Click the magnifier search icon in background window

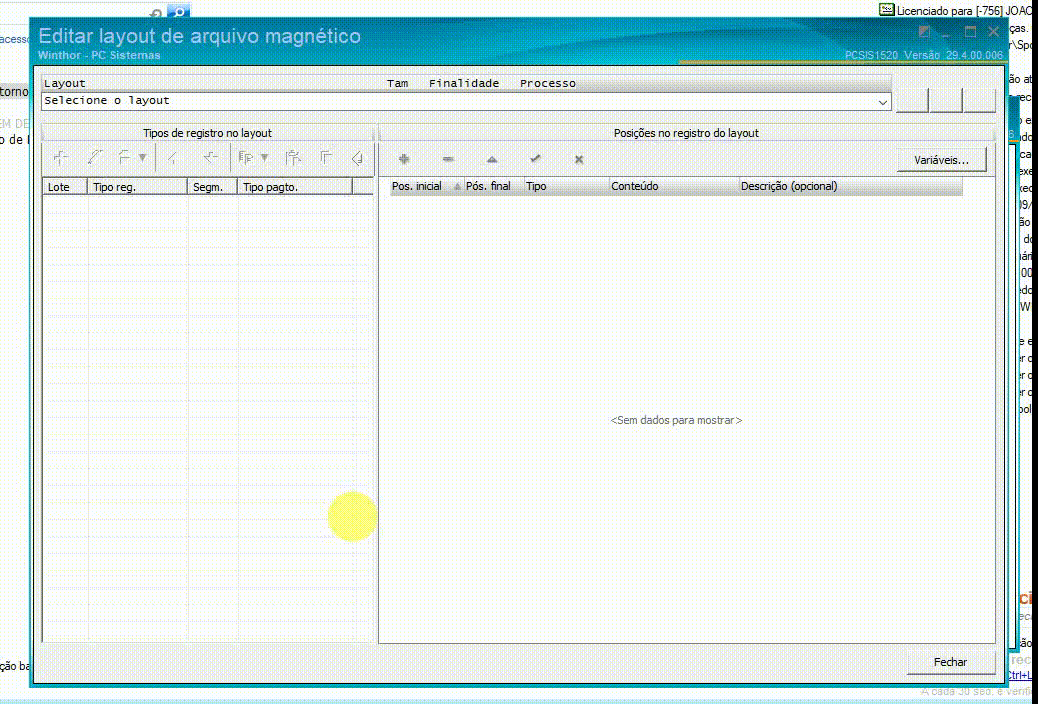pos(178,11)
